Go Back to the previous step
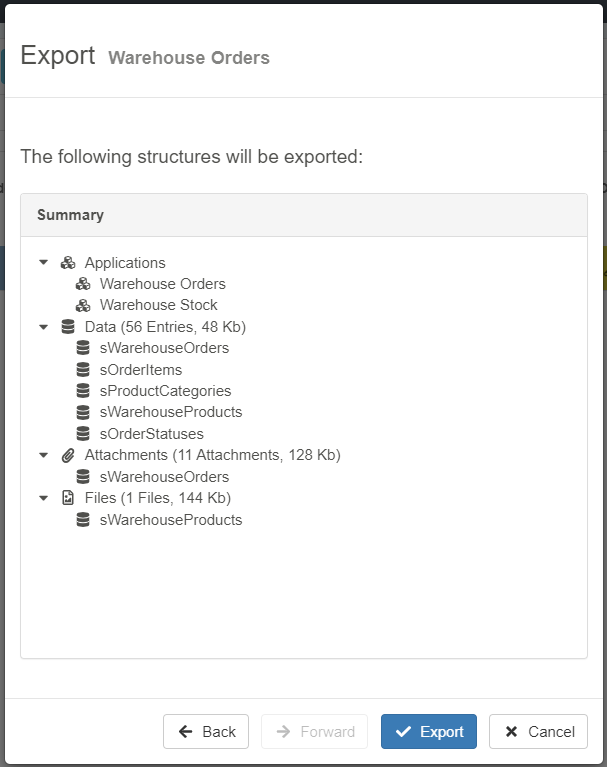607x767 pixels. pos(206,732)
